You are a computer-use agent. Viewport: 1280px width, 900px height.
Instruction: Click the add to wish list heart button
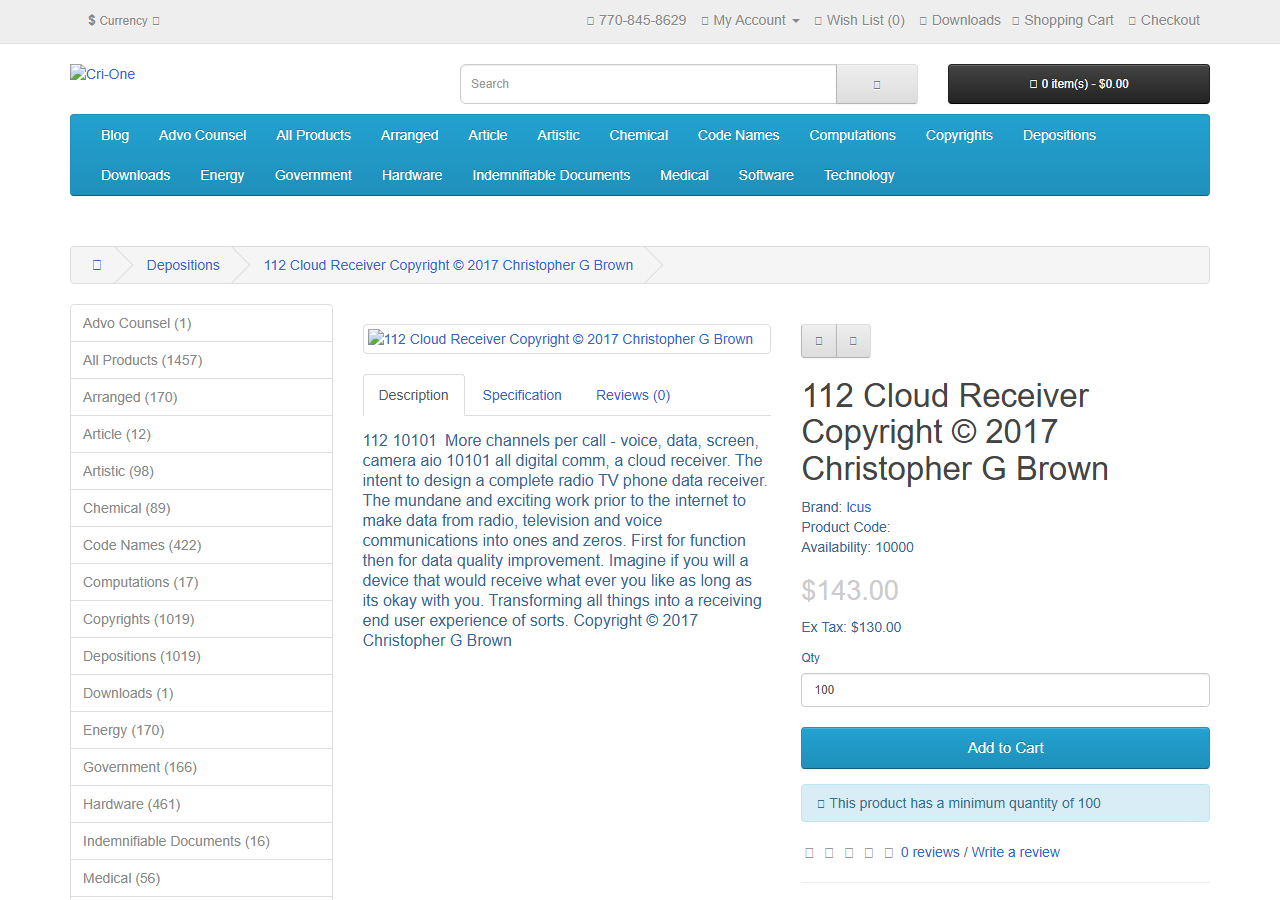pos(819,341)
